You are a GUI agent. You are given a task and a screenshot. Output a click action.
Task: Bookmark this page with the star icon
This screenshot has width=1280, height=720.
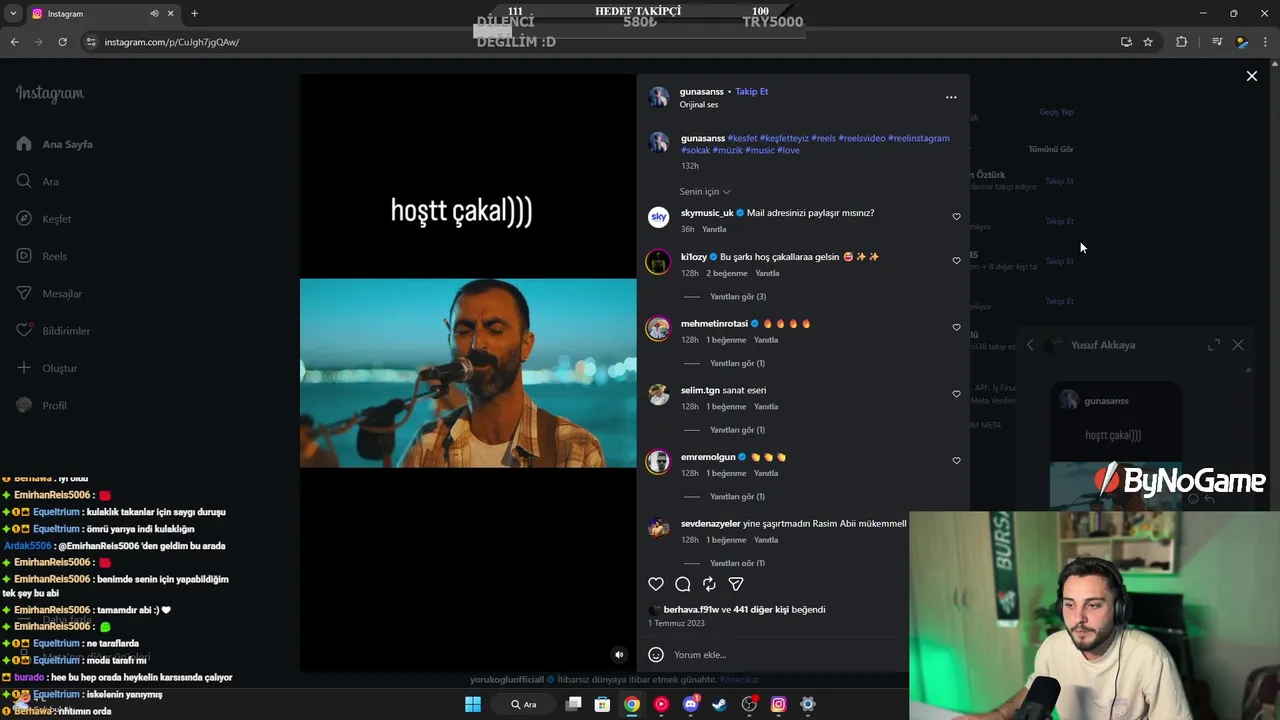1148,42
